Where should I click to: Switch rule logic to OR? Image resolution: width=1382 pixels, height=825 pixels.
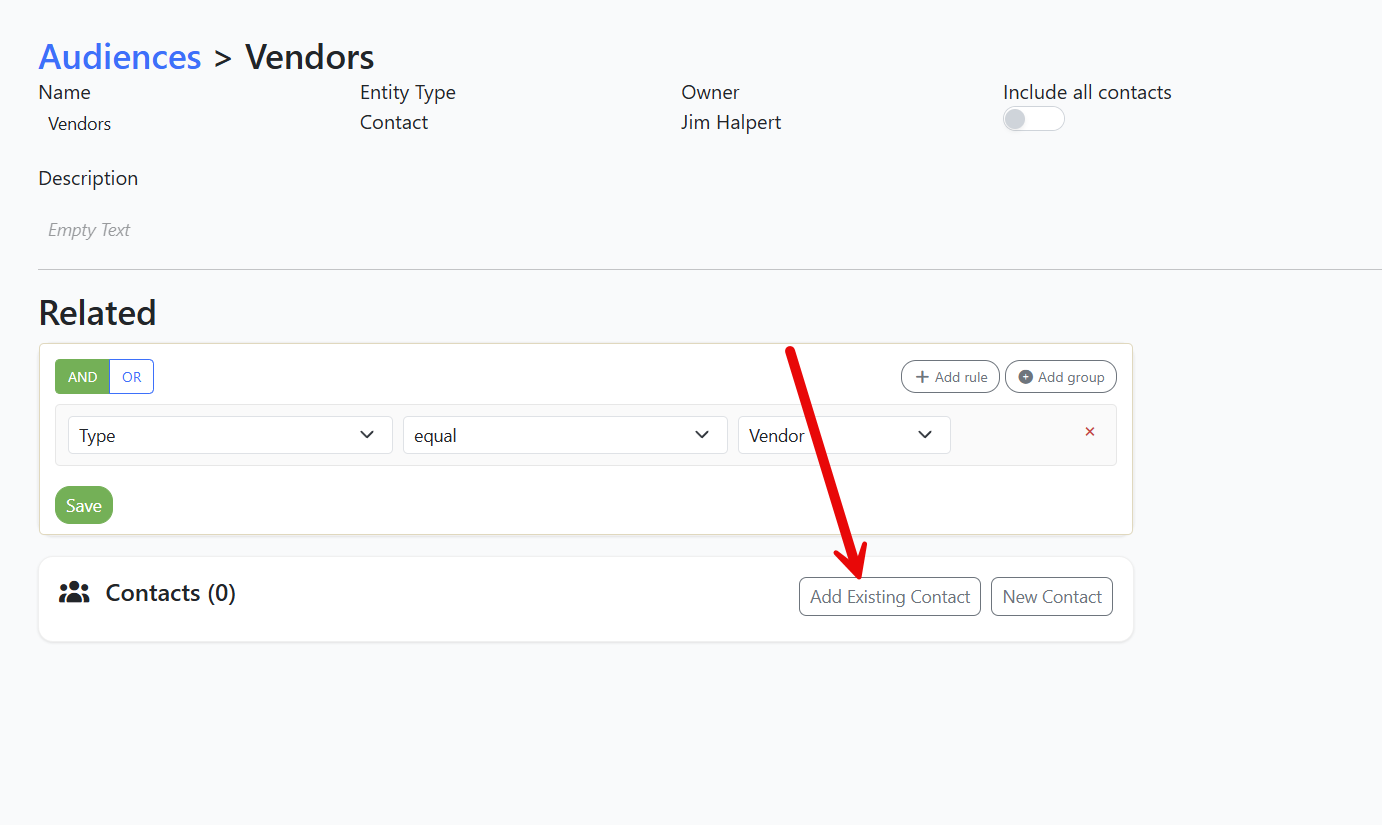pyautogui.click(x=132, y=377)
